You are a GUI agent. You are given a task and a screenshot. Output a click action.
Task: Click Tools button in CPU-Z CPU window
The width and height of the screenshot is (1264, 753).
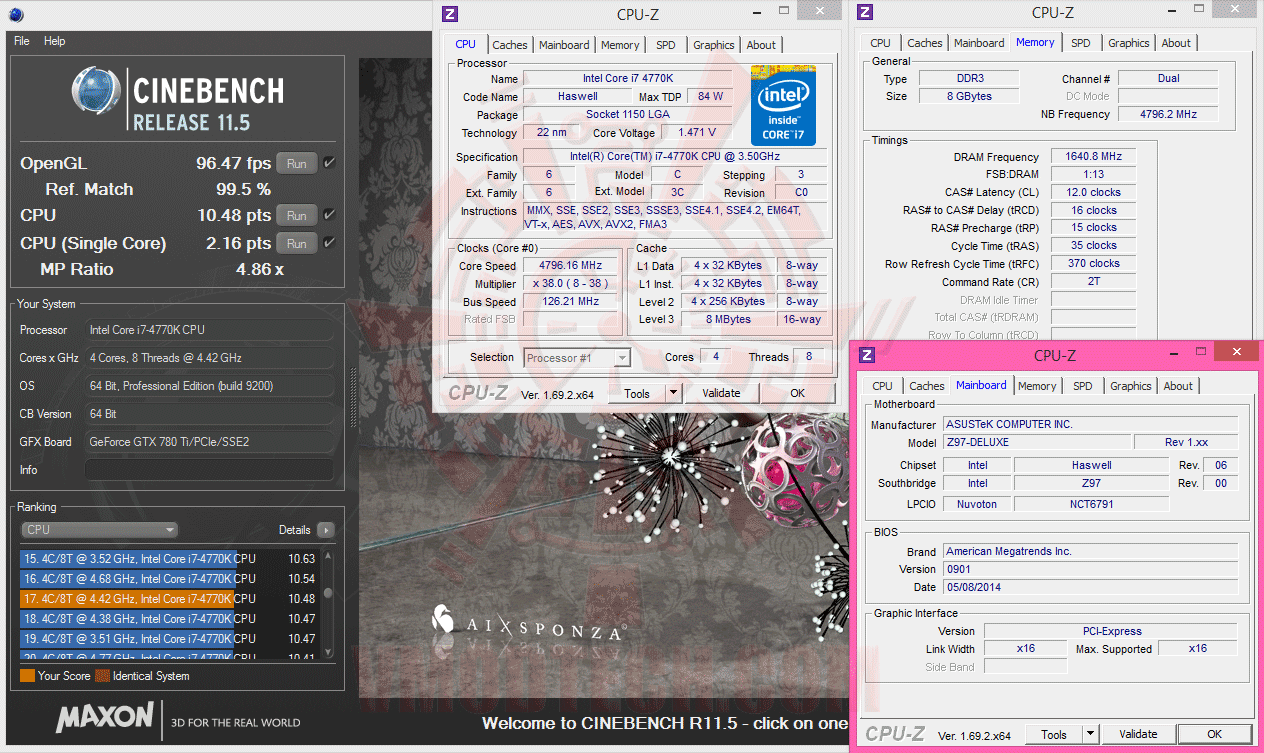point(637,393)
